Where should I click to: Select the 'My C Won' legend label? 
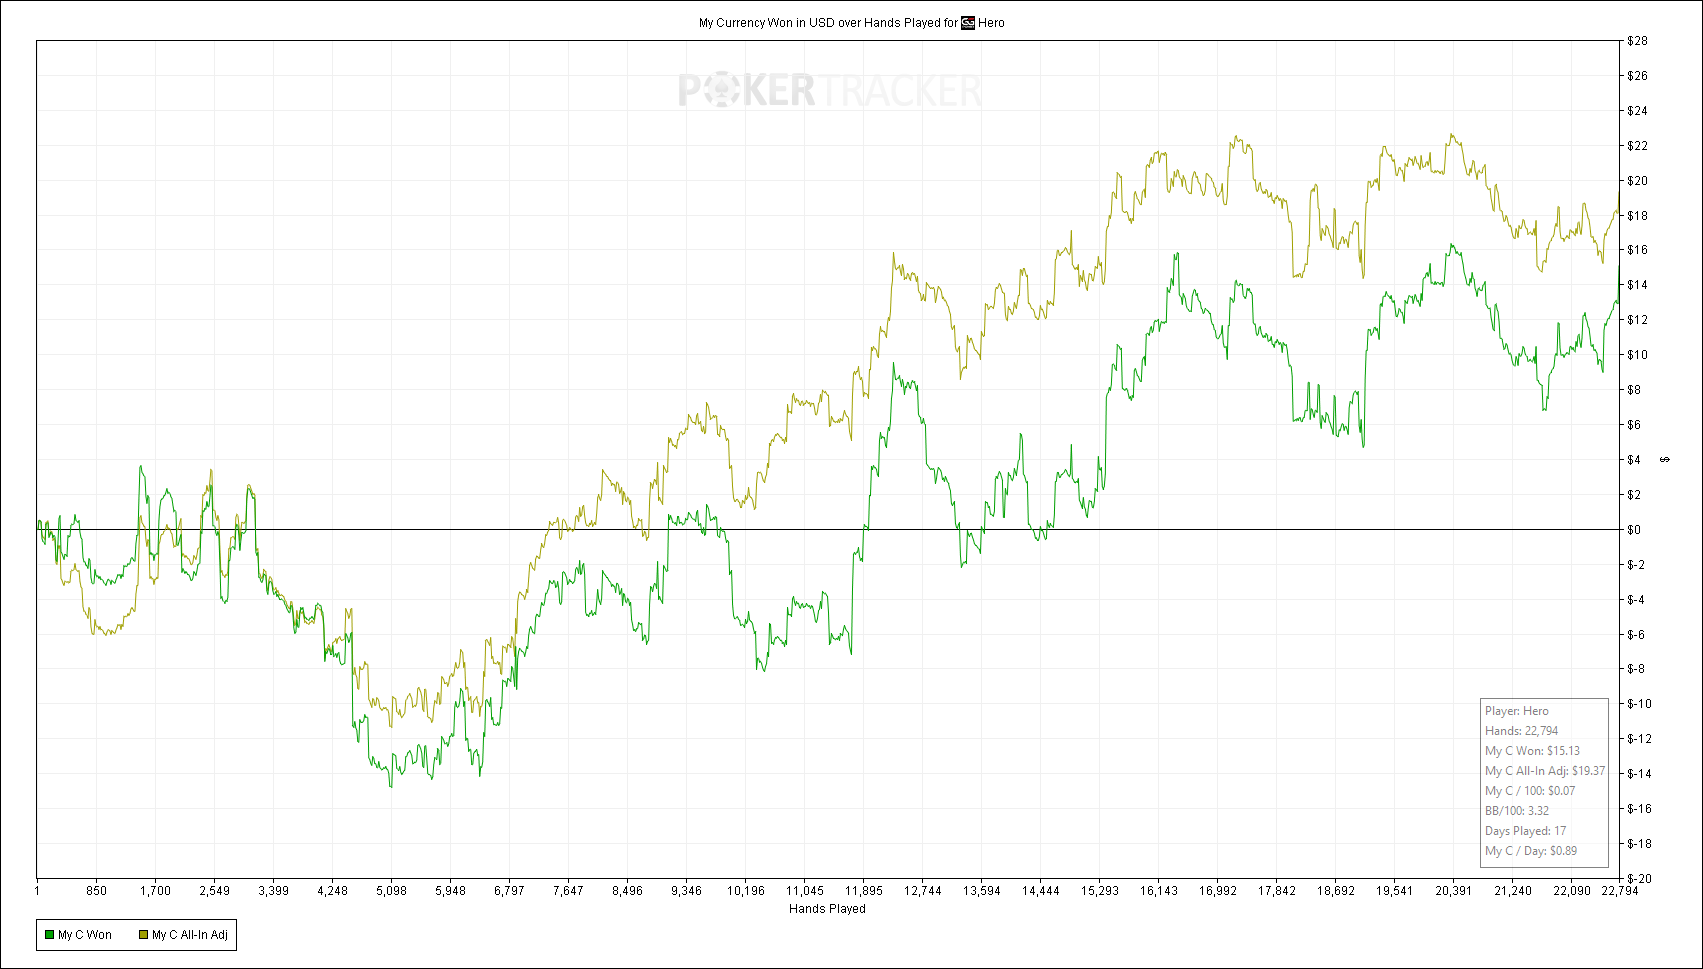click(85, 935)
